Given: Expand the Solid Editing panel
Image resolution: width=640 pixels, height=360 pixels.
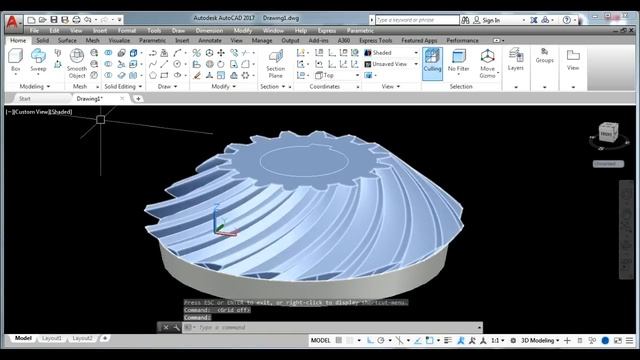Looking at the screenshot, I should coord(123,87).
